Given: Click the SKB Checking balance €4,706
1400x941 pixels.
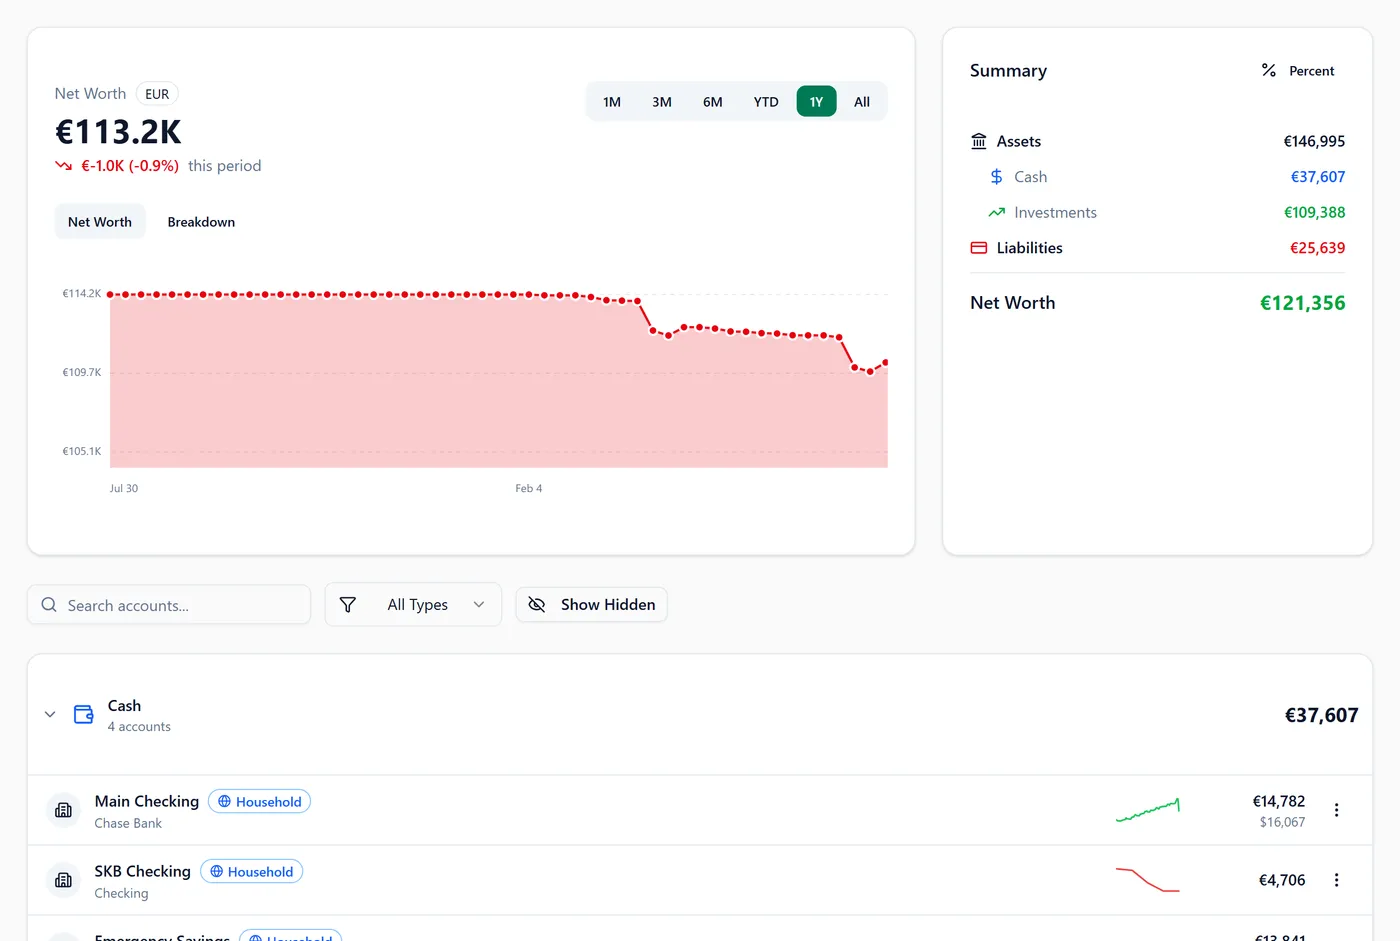Looking at the screenshot, I should coord(1282,880).
